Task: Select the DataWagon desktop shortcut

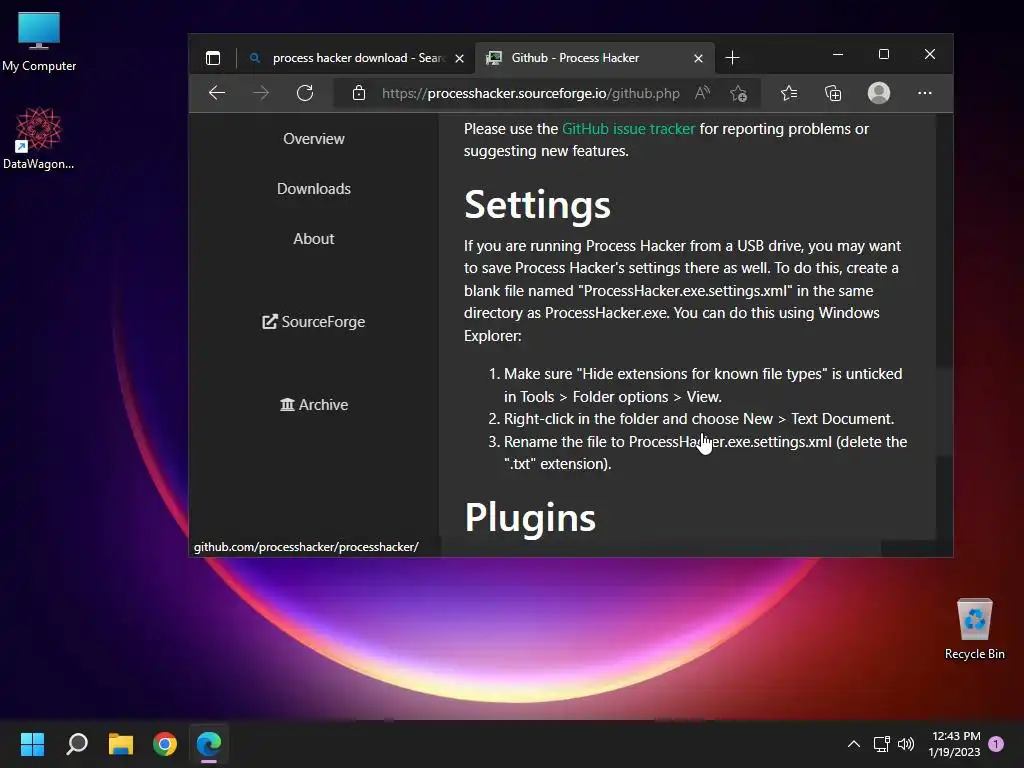Action: click(39, 139)
